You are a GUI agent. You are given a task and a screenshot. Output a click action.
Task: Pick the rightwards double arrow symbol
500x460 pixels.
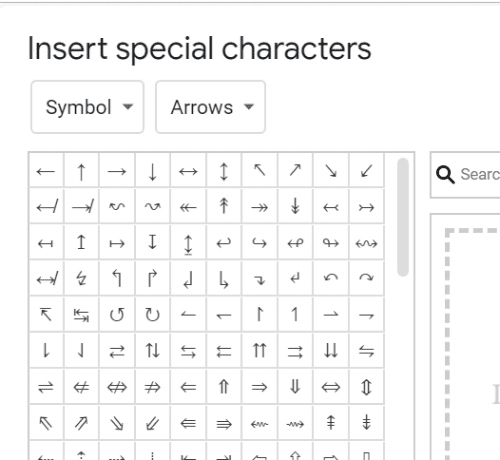pyautogui.click(x=259, y=387)
